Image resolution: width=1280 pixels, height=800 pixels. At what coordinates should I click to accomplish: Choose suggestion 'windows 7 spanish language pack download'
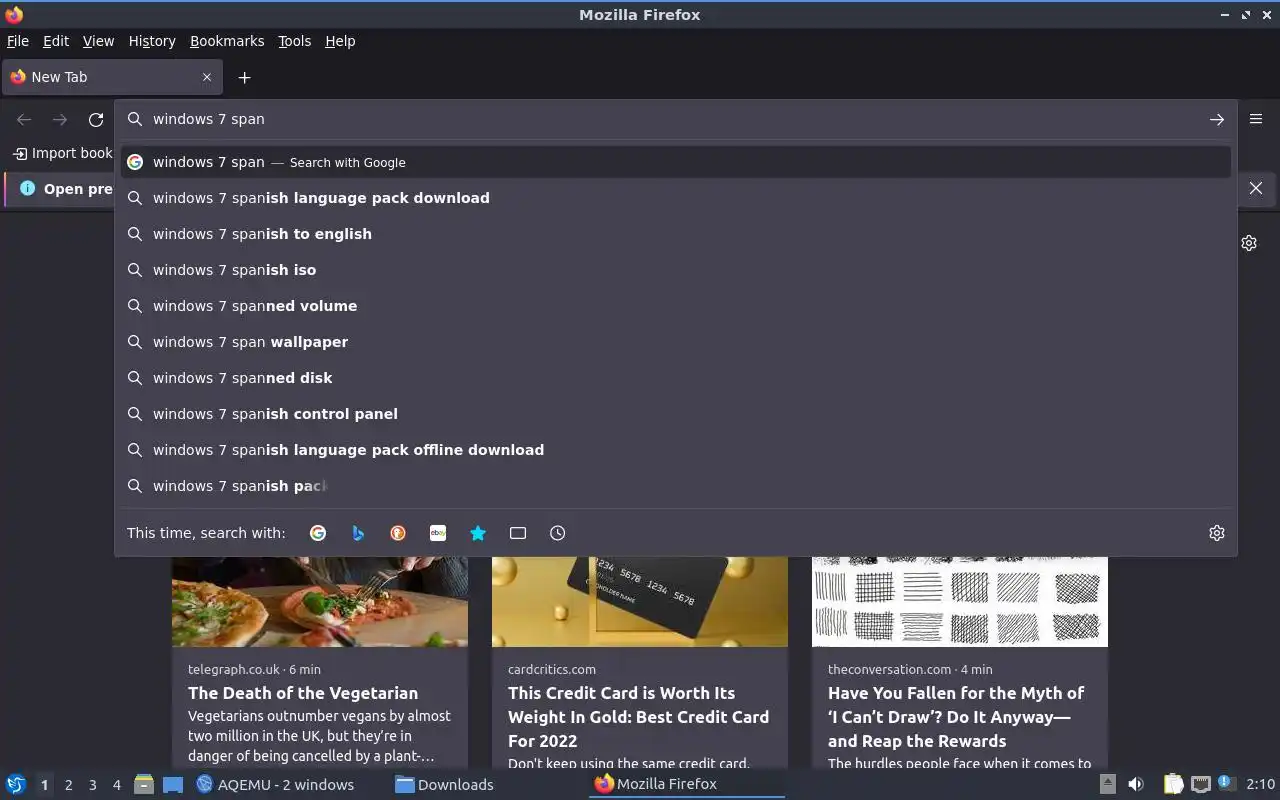pos(676,198)
